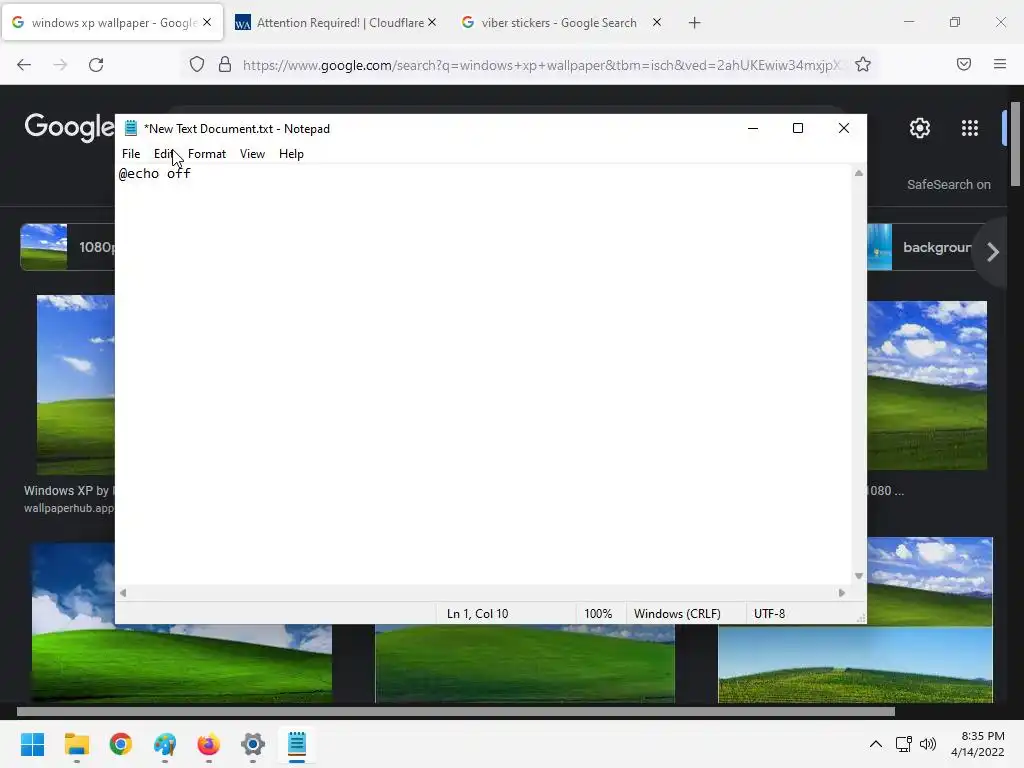The height and width of the screenshot is (768, 1024).
Task: Click Notepad vertical scrollbar down arrow
Action: click(x=859, y=576)
